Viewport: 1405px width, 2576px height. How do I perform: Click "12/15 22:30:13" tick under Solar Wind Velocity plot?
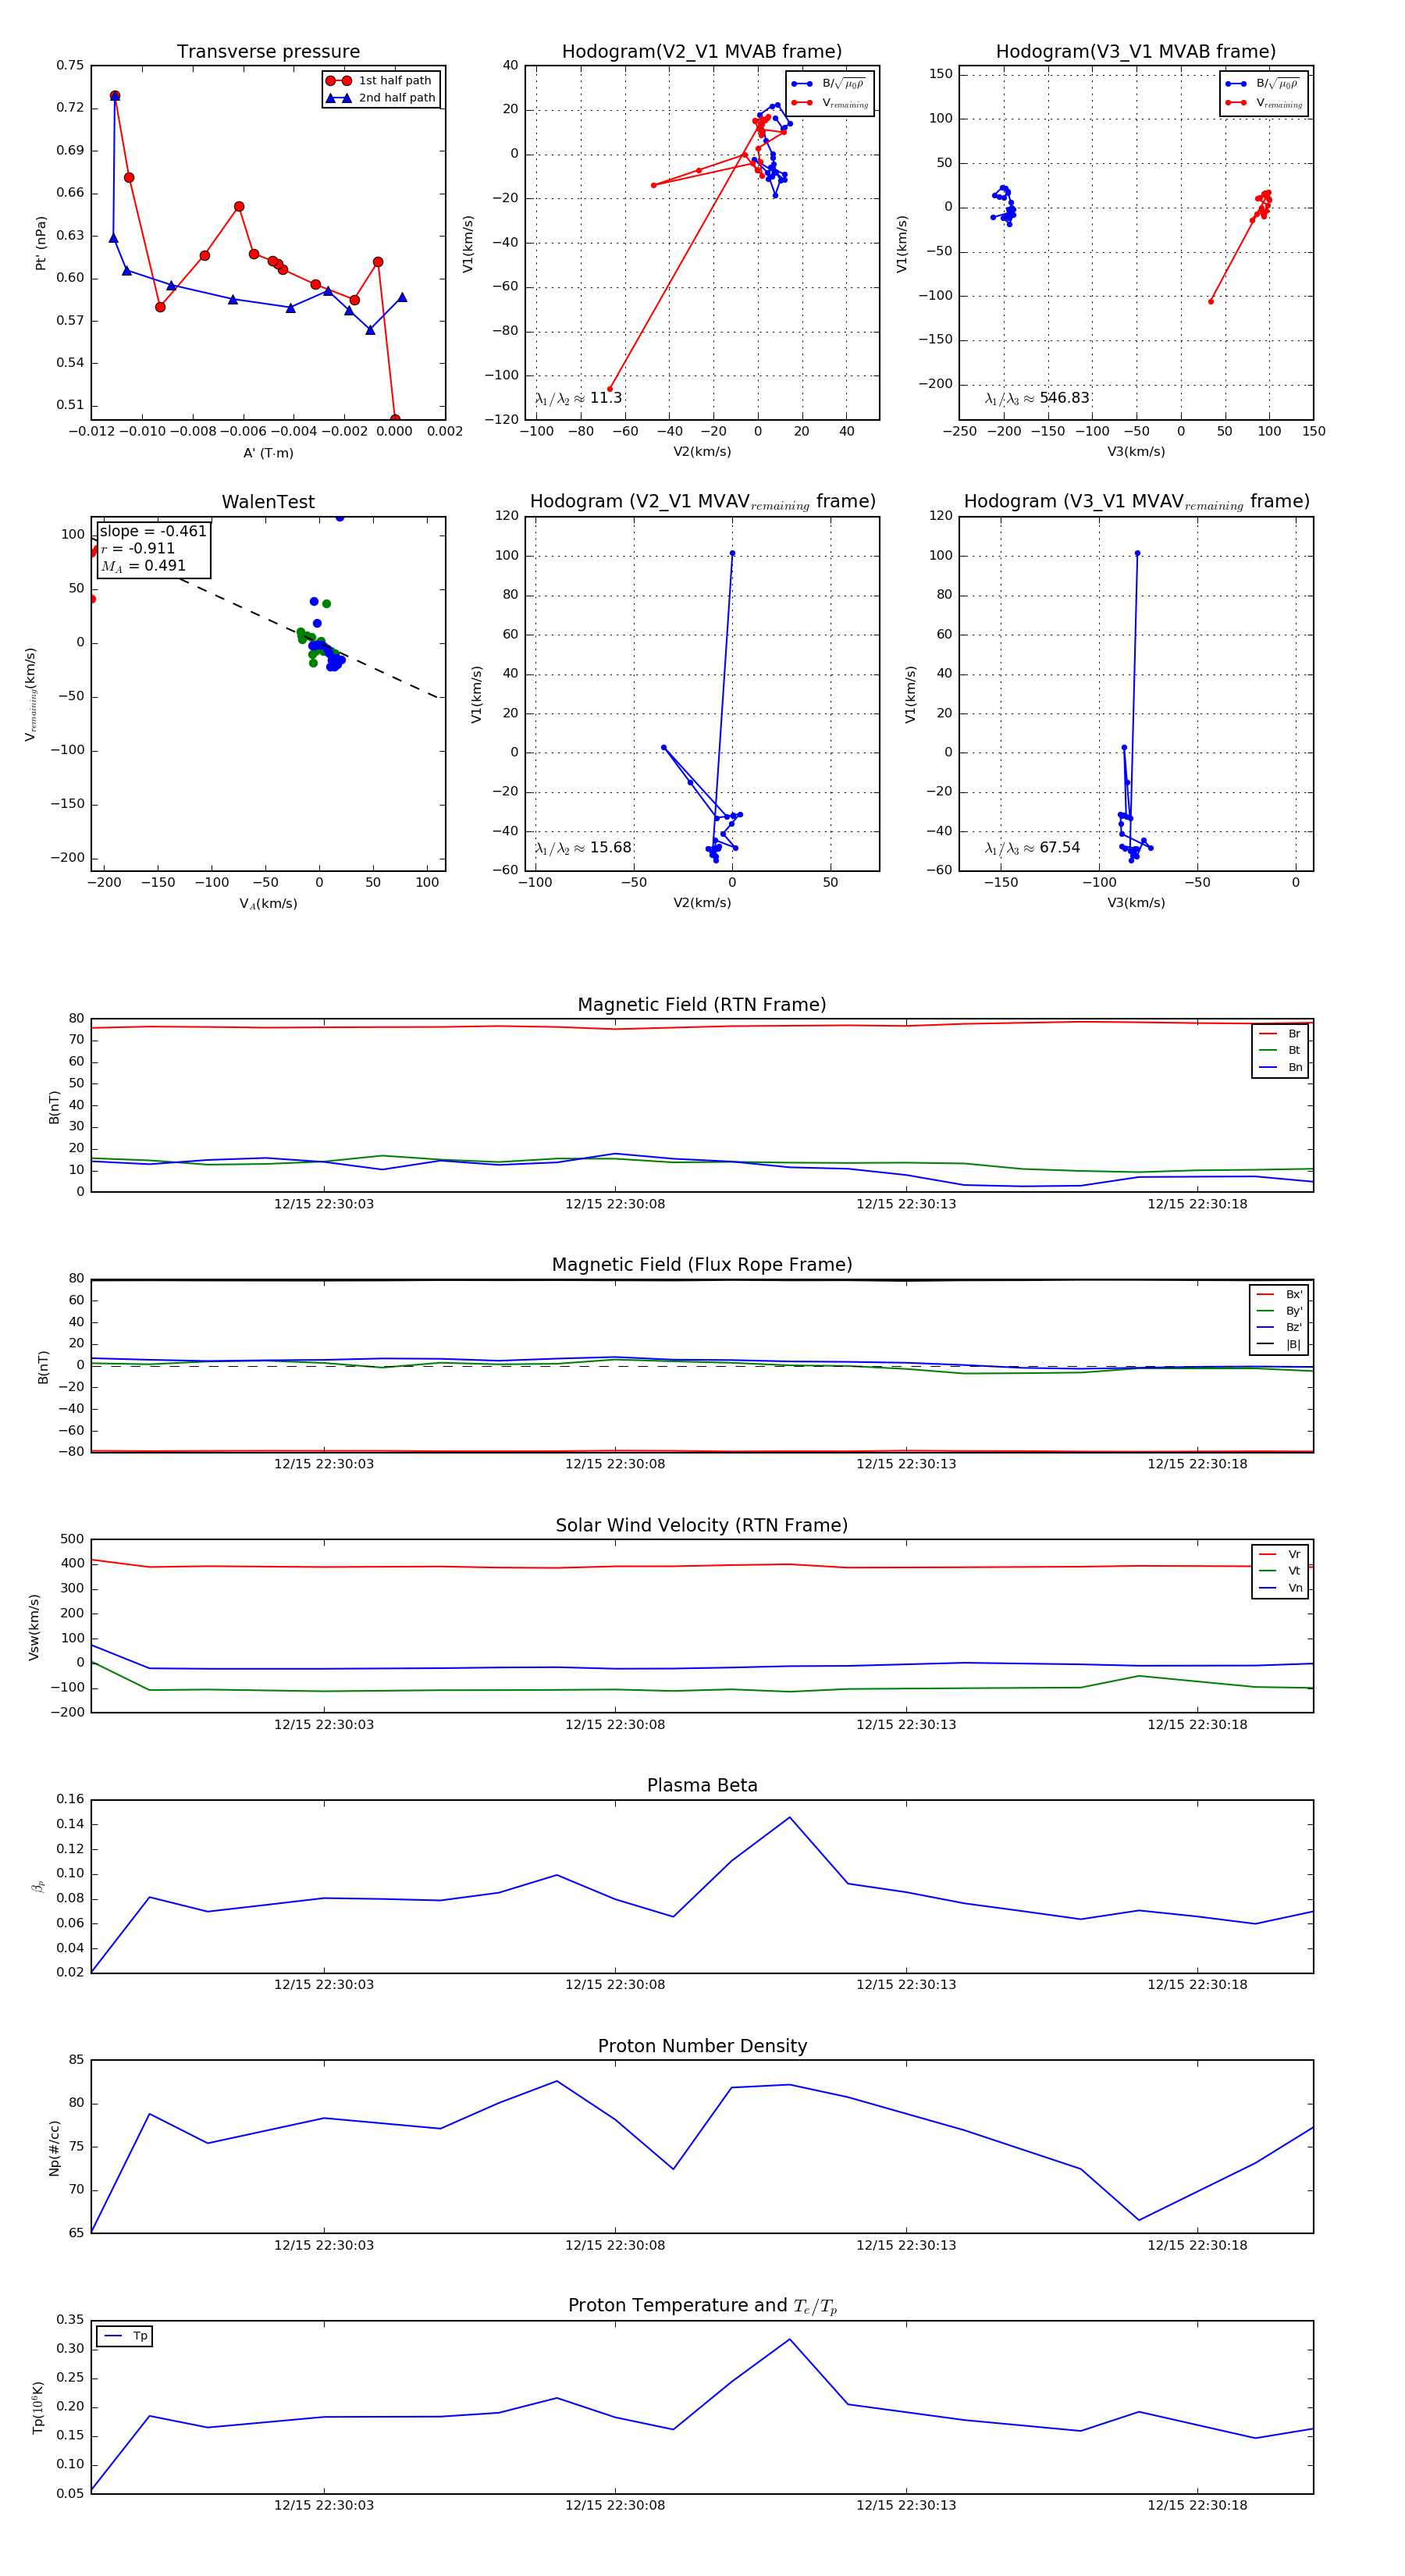[906, 1724]
